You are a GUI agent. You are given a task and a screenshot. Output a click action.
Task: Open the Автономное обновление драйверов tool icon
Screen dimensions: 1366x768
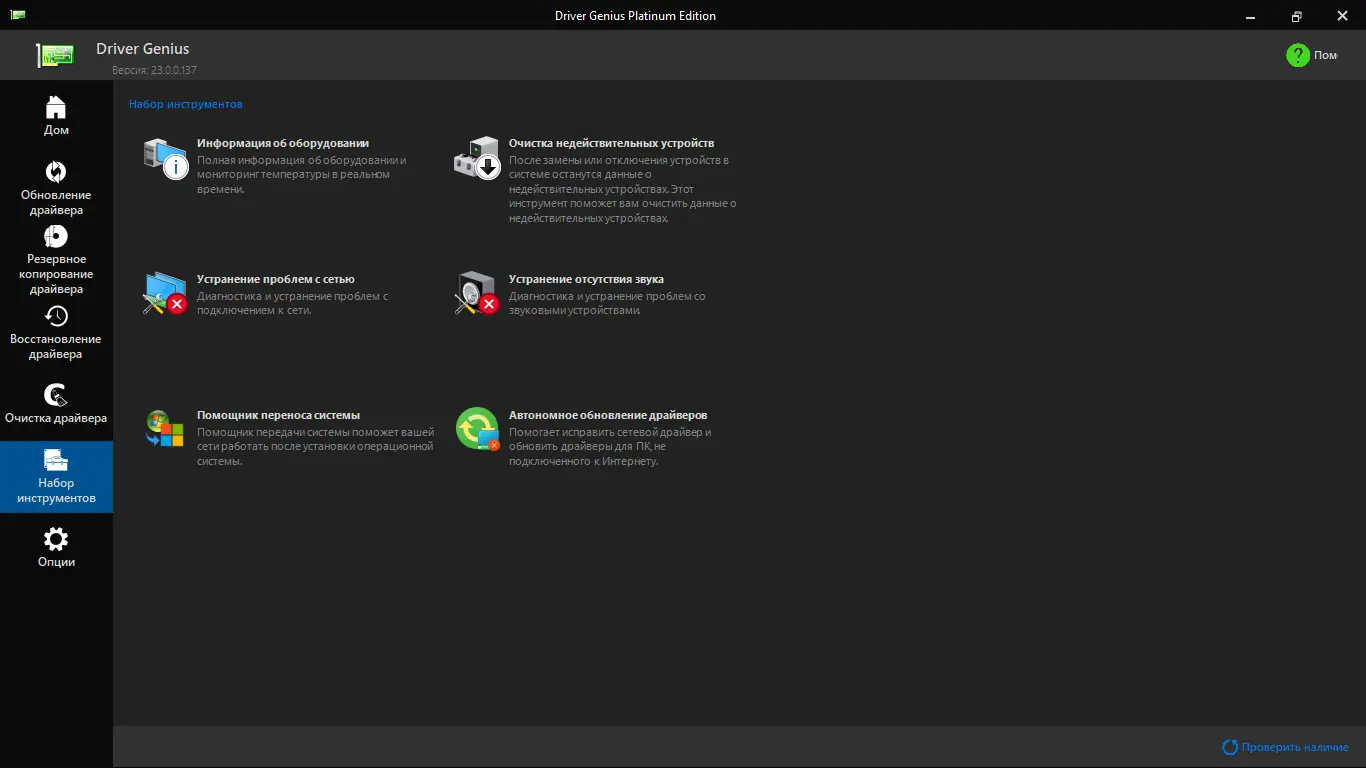477,429
